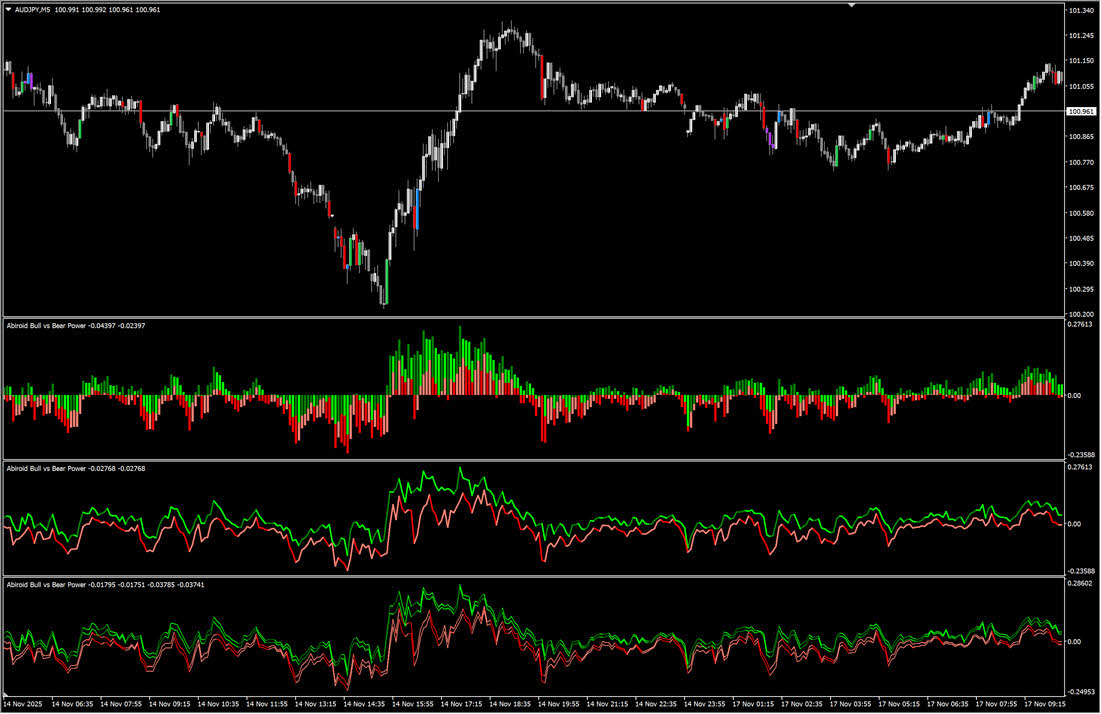
Task: Click 0.27613 value on histogram indicator scale
Action: (x=1080, y=325)
